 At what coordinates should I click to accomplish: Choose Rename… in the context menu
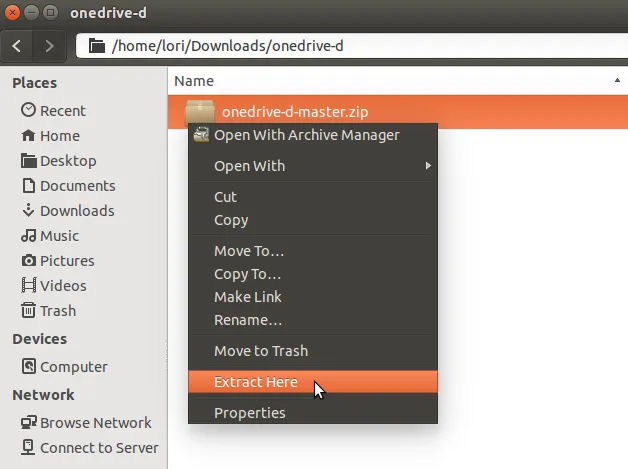pos(313,320)
